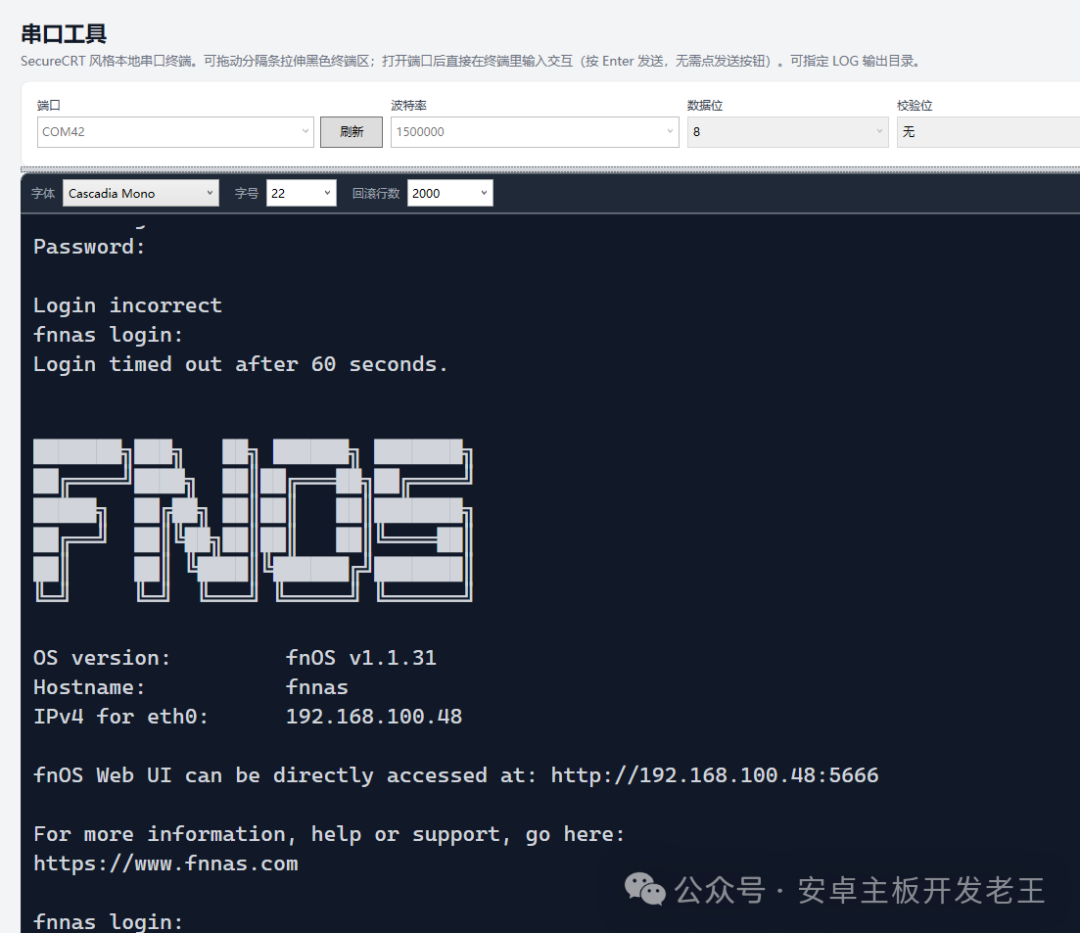Viewport: 1080px width, 933px height.
Task: Click the "fnOS v1.1.31" version value
Action: (x=361, y=658)
